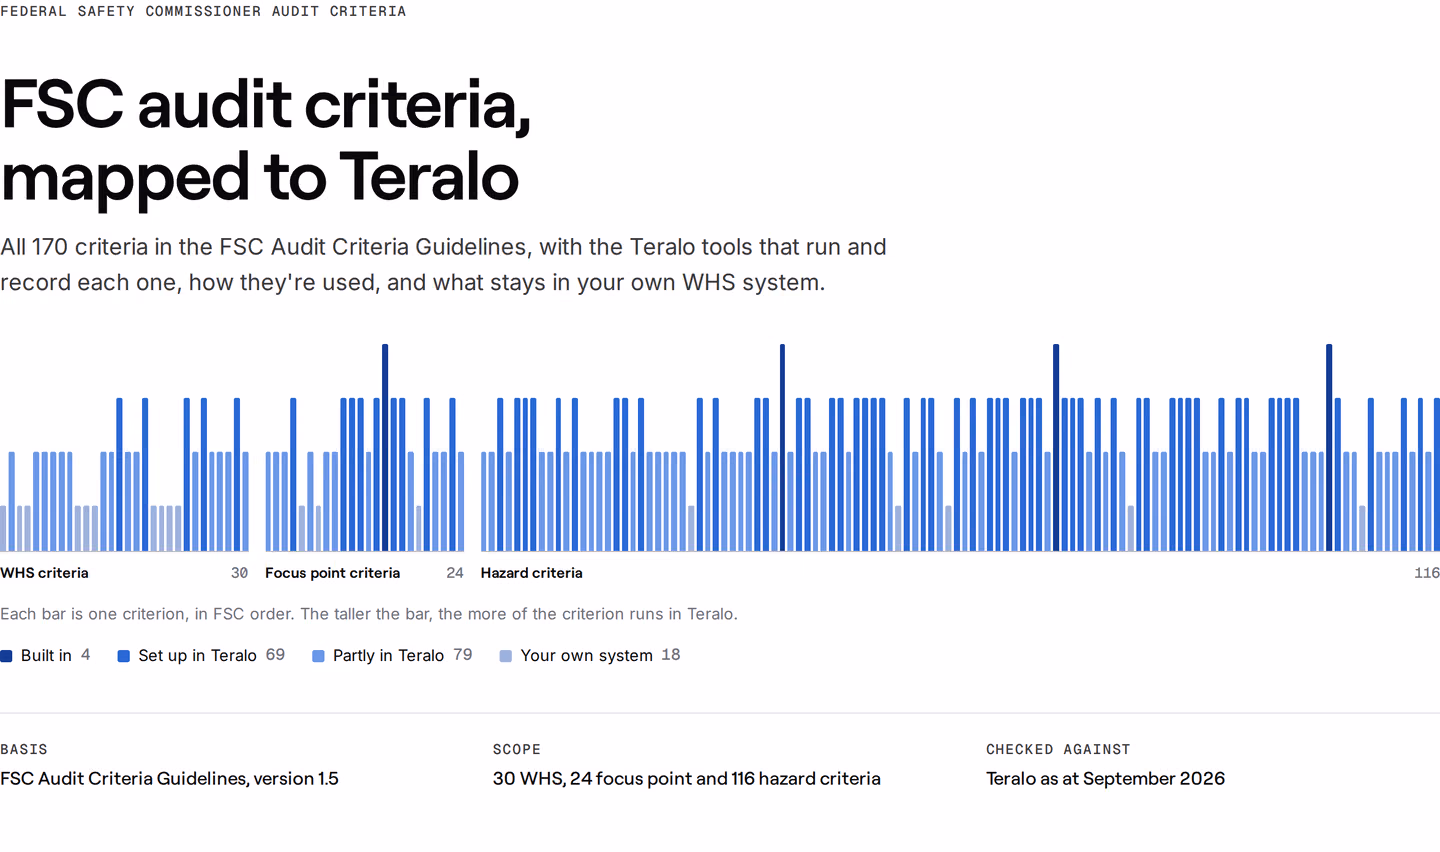Image resolution: width=1440 pixels, height=852 pixels.
Task: Click the WHS criteria count '30'
Action: [x=239, y=573]
